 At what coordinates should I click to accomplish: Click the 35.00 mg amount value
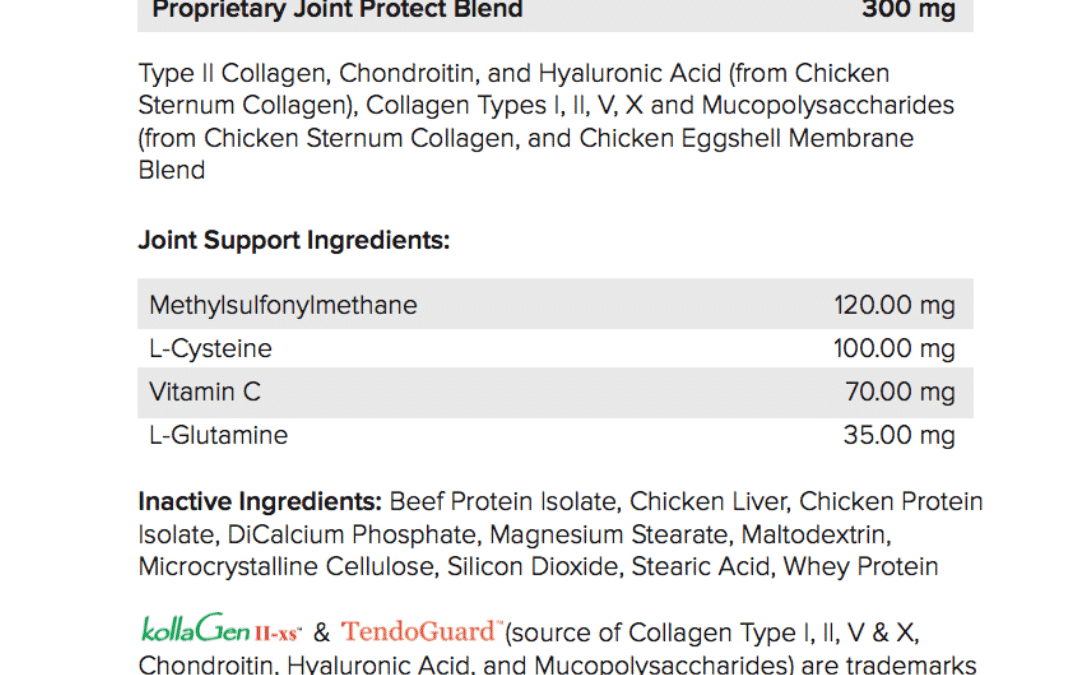[899, 435]
